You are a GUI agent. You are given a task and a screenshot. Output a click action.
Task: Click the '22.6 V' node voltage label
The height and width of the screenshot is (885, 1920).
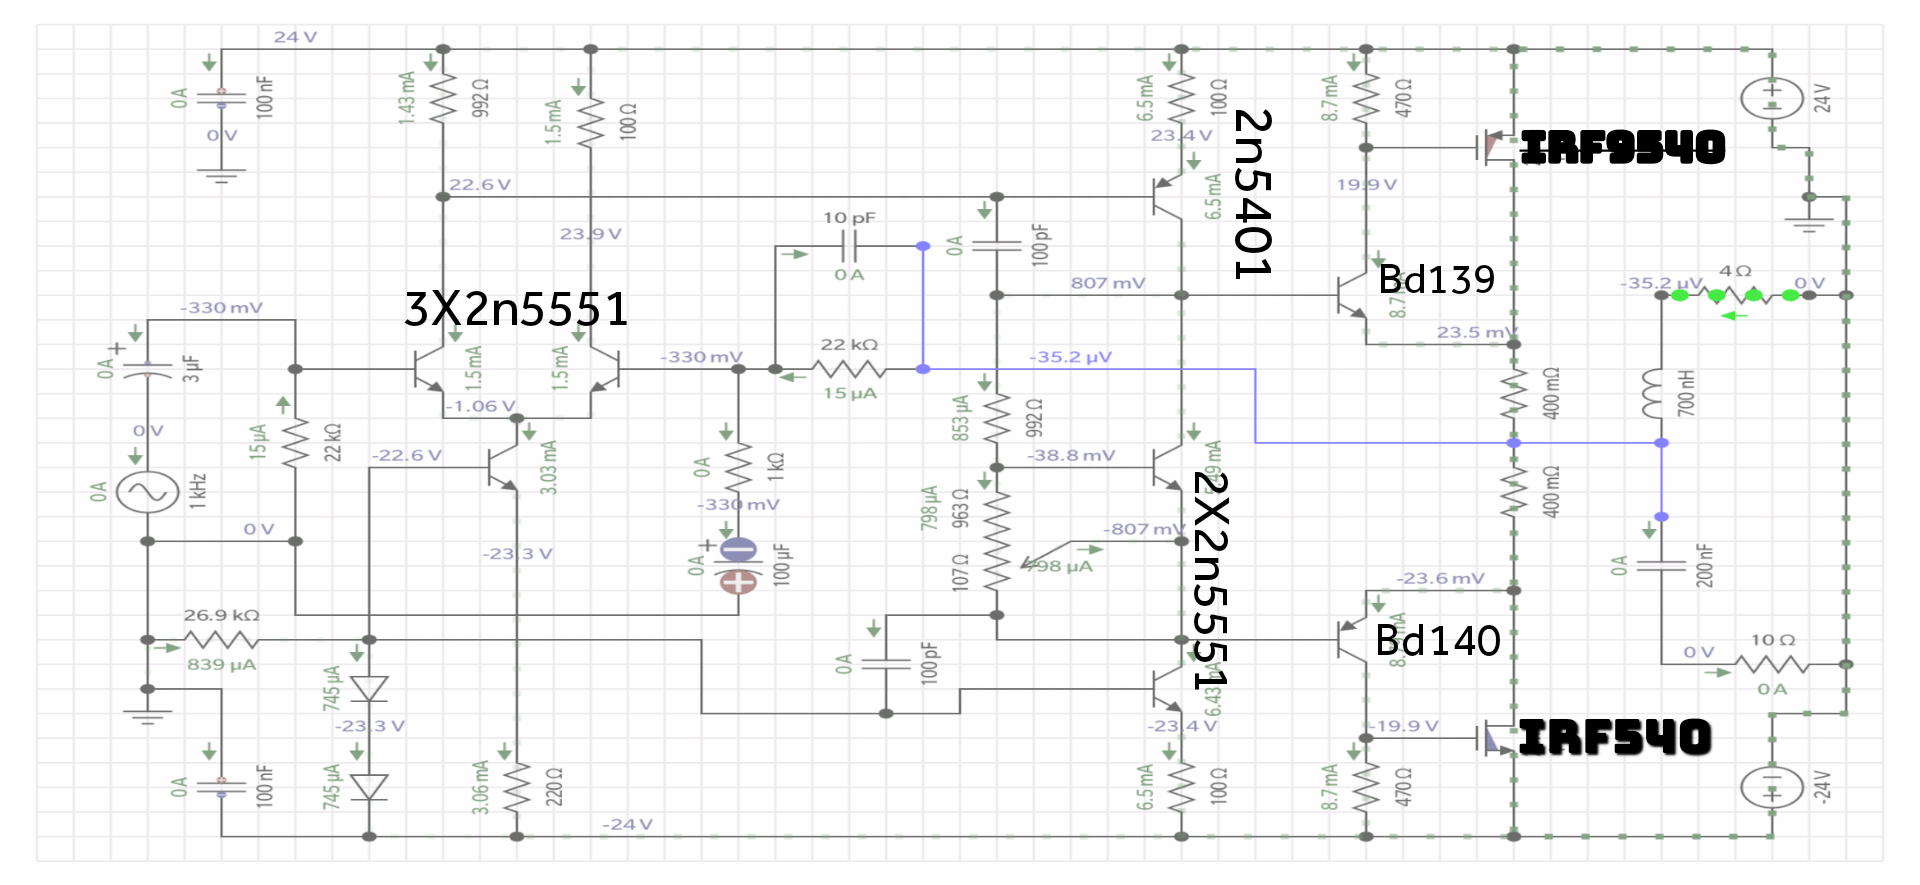coord(480,185)
